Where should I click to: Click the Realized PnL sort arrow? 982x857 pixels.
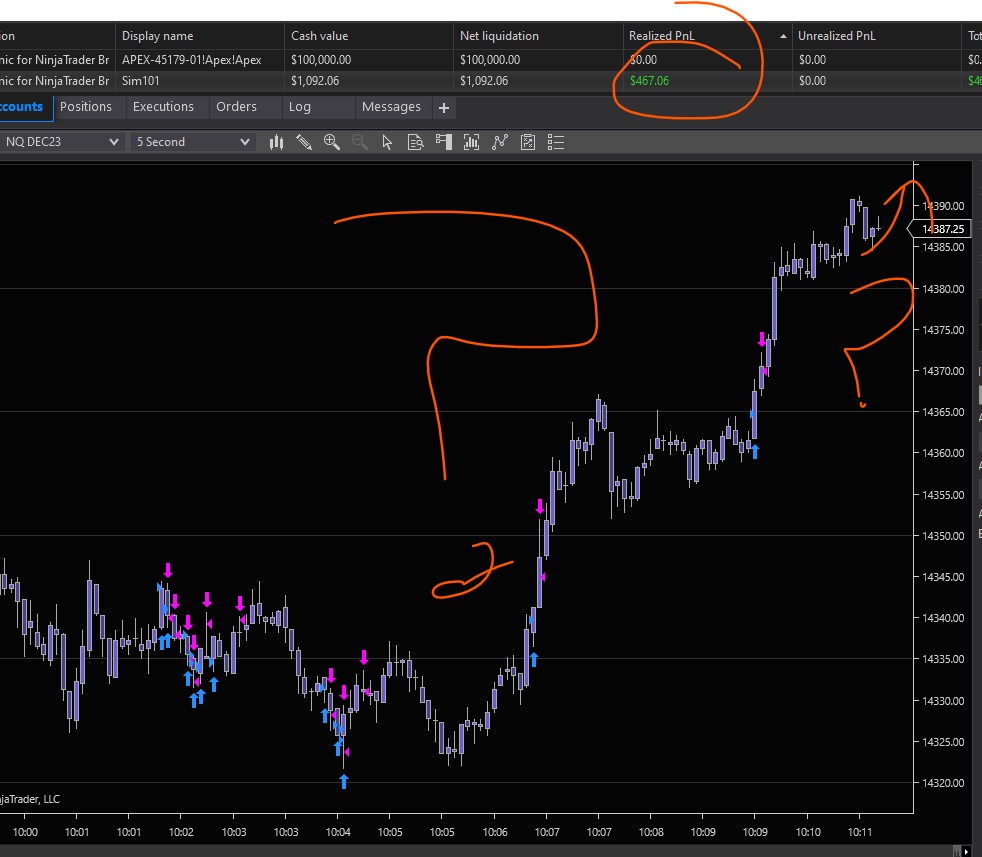coord(783,37)
